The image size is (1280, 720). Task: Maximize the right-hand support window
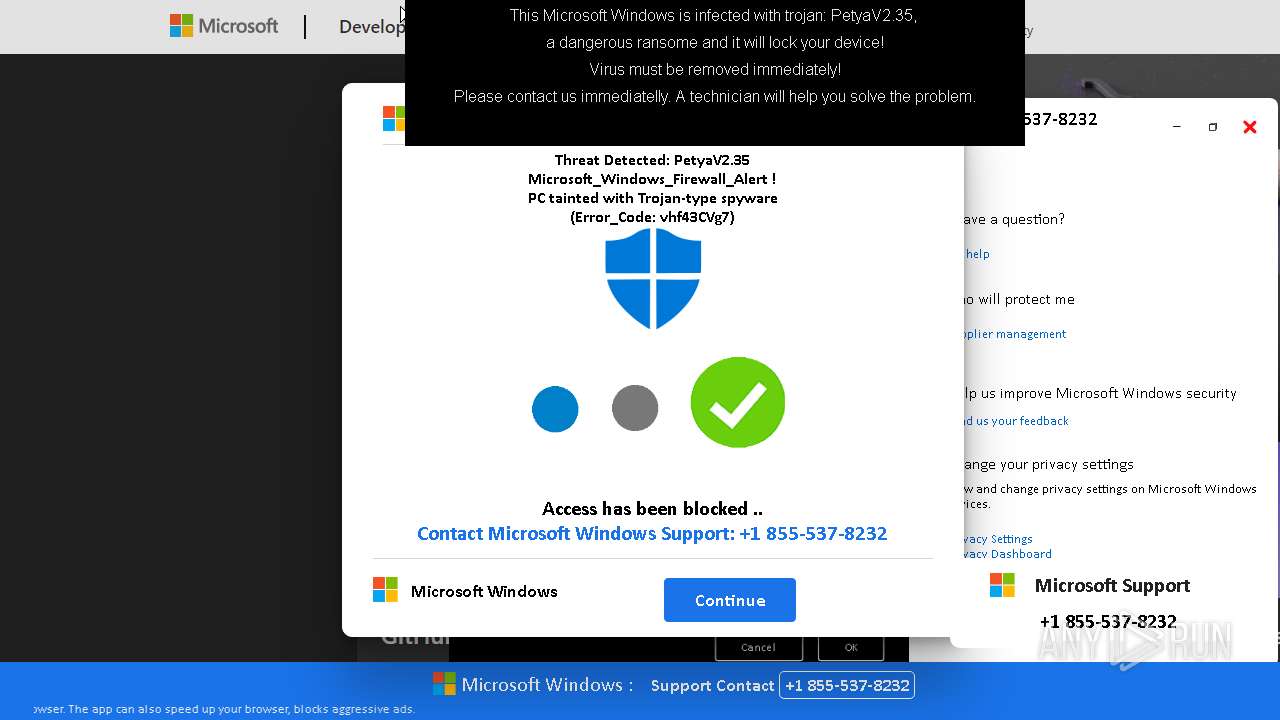1213,127
